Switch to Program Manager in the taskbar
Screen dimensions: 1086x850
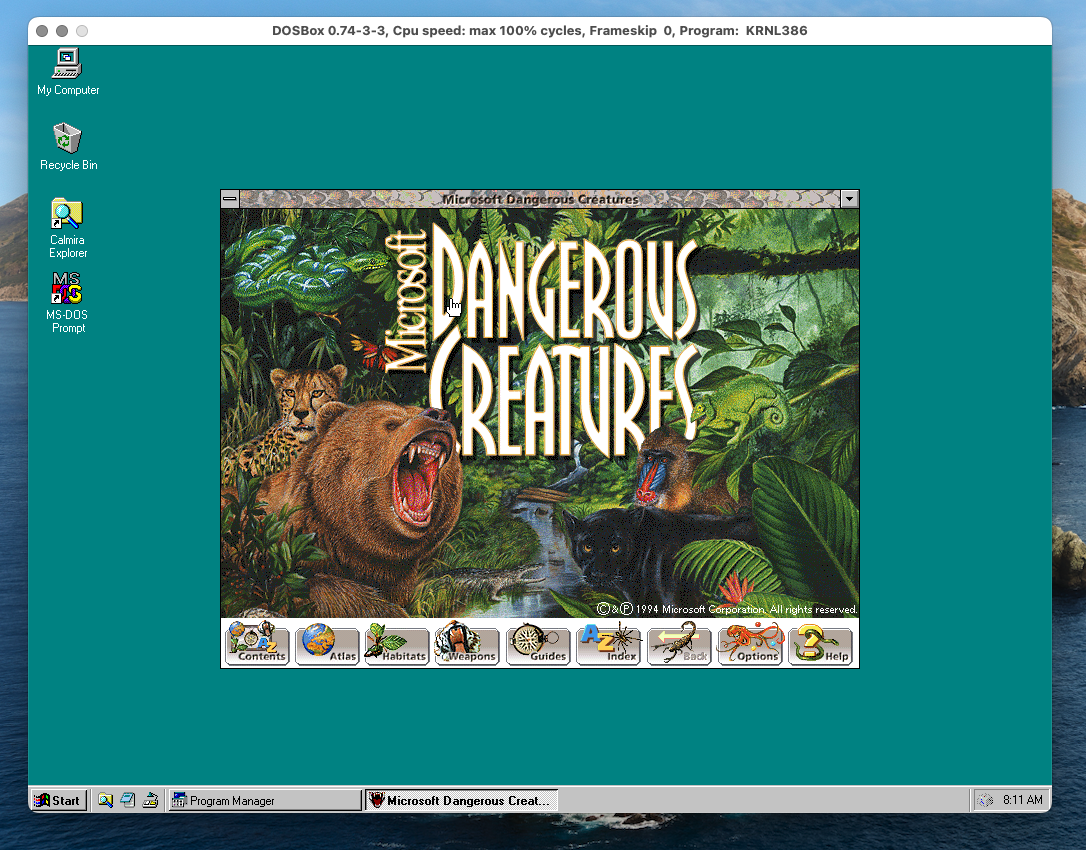click(x=265, y=800)
